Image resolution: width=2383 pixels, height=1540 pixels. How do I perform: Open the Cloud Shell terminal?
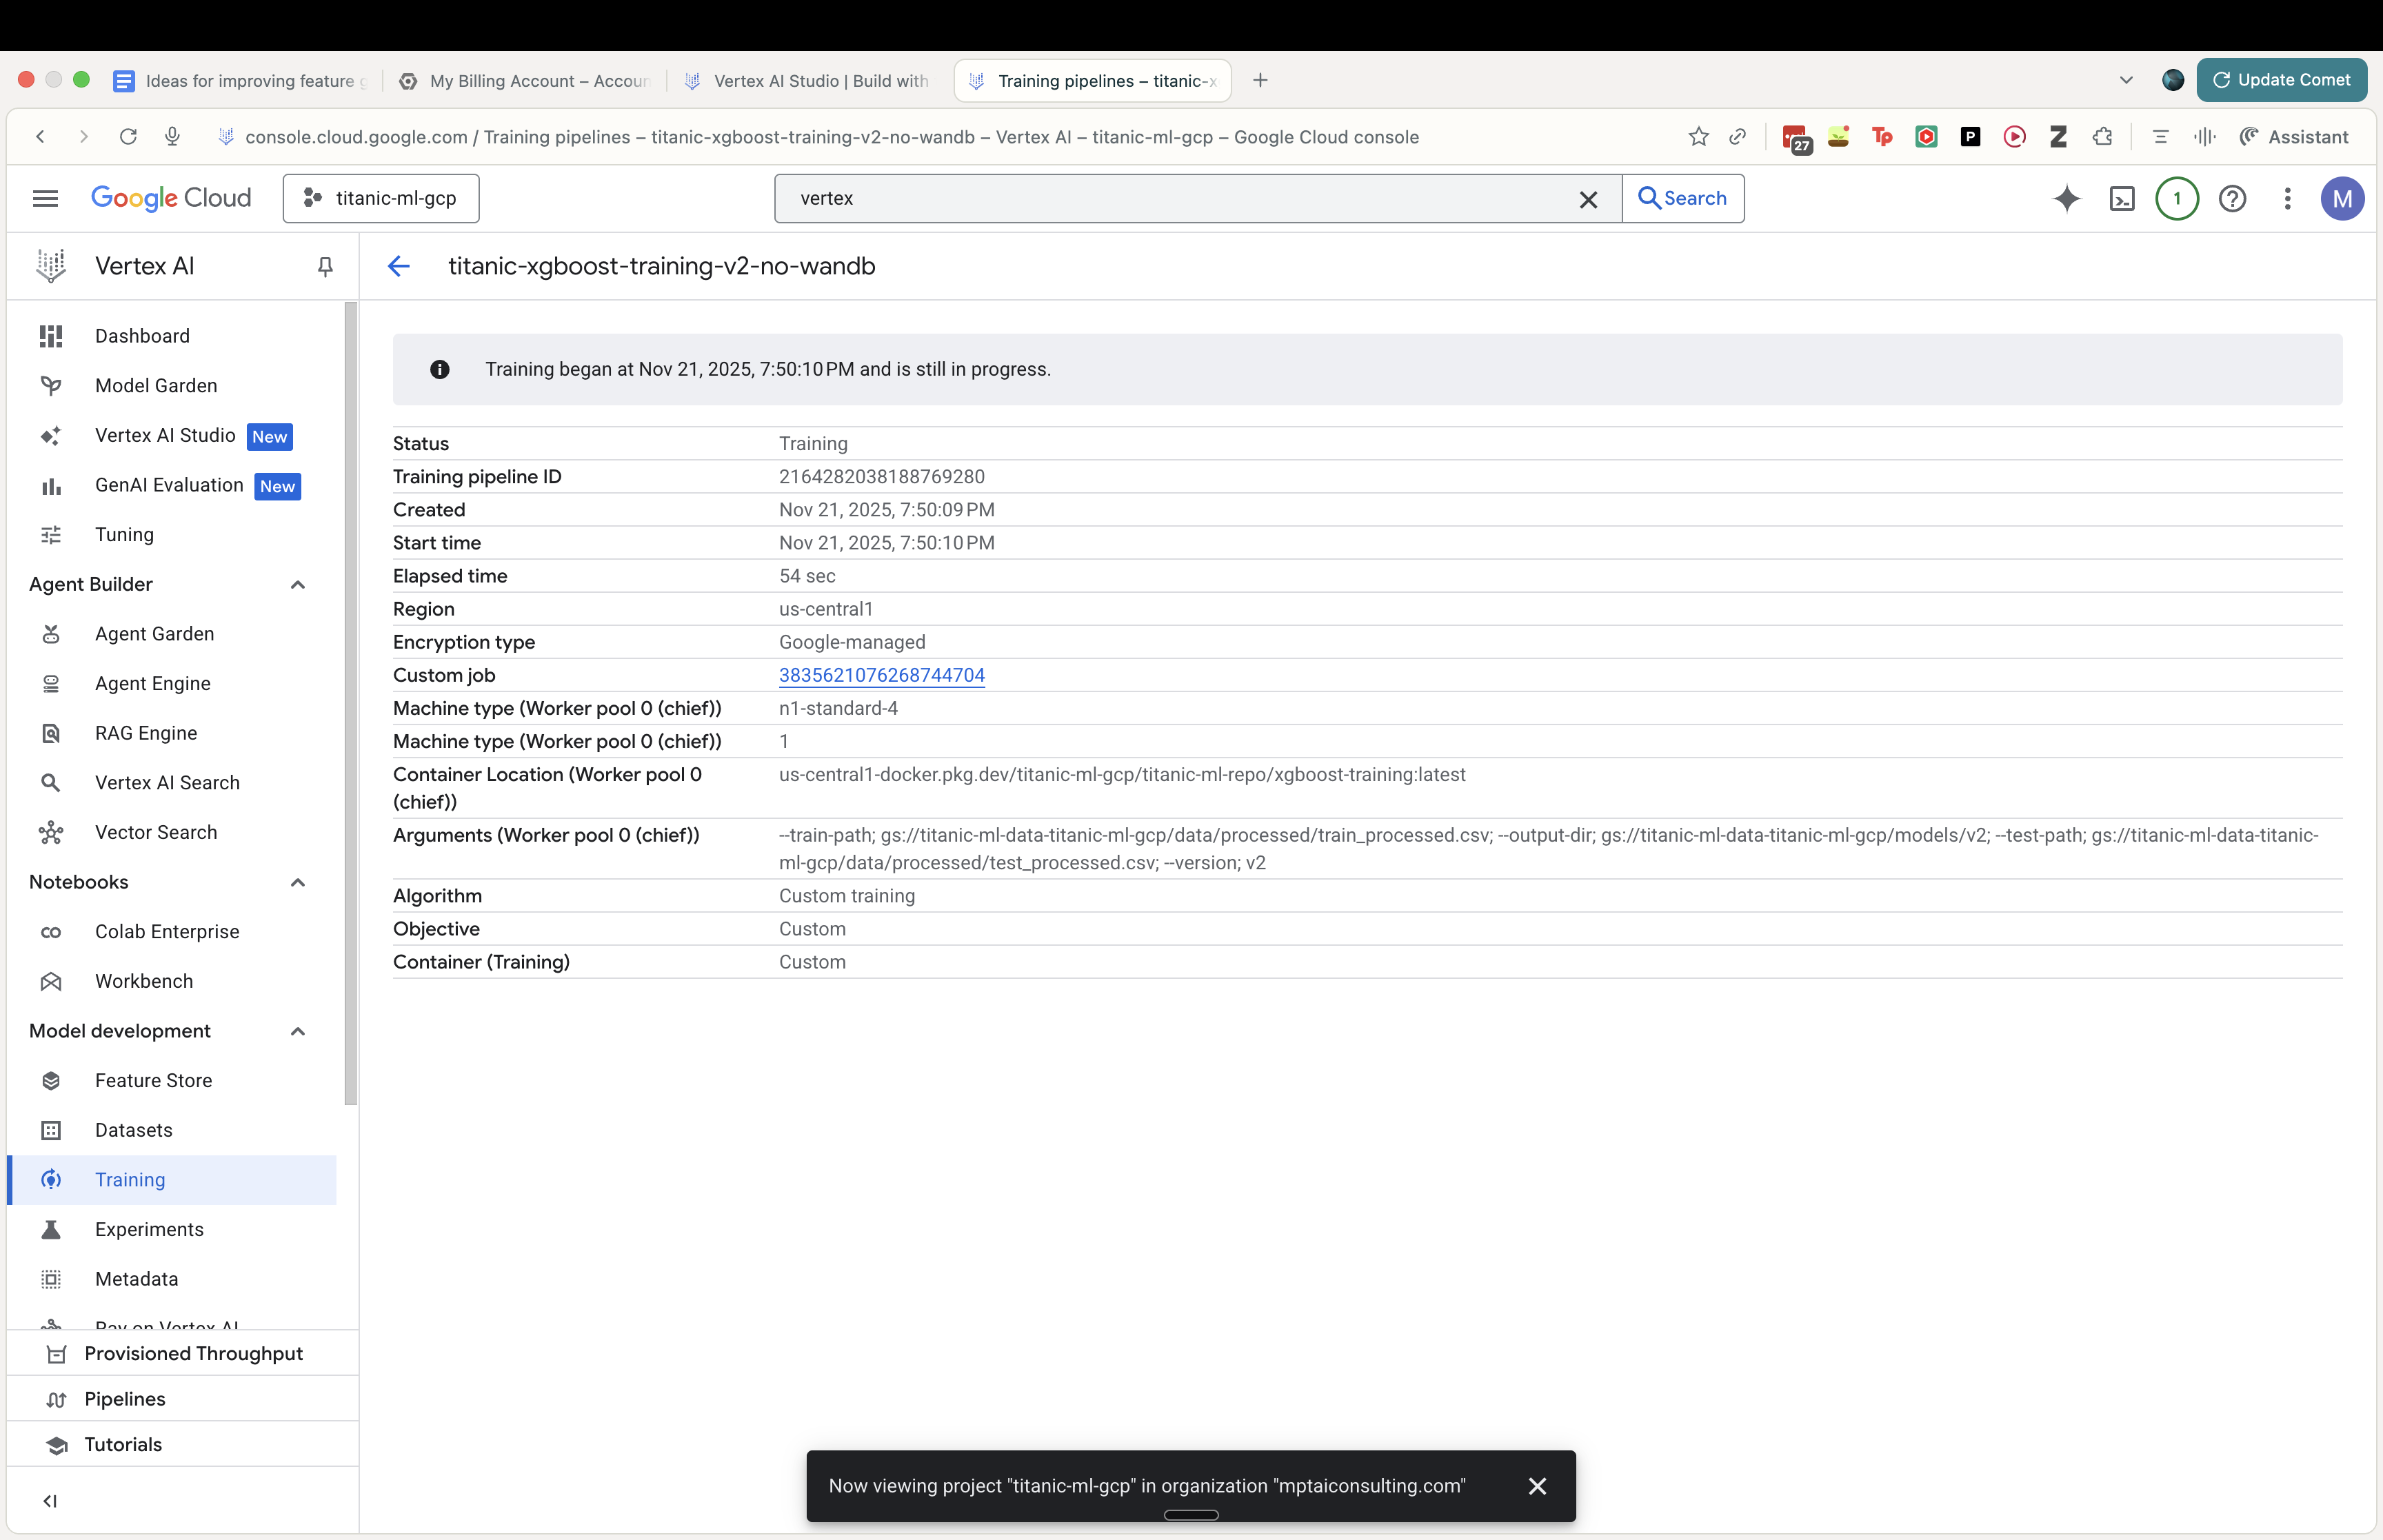tap(2122, 198)
